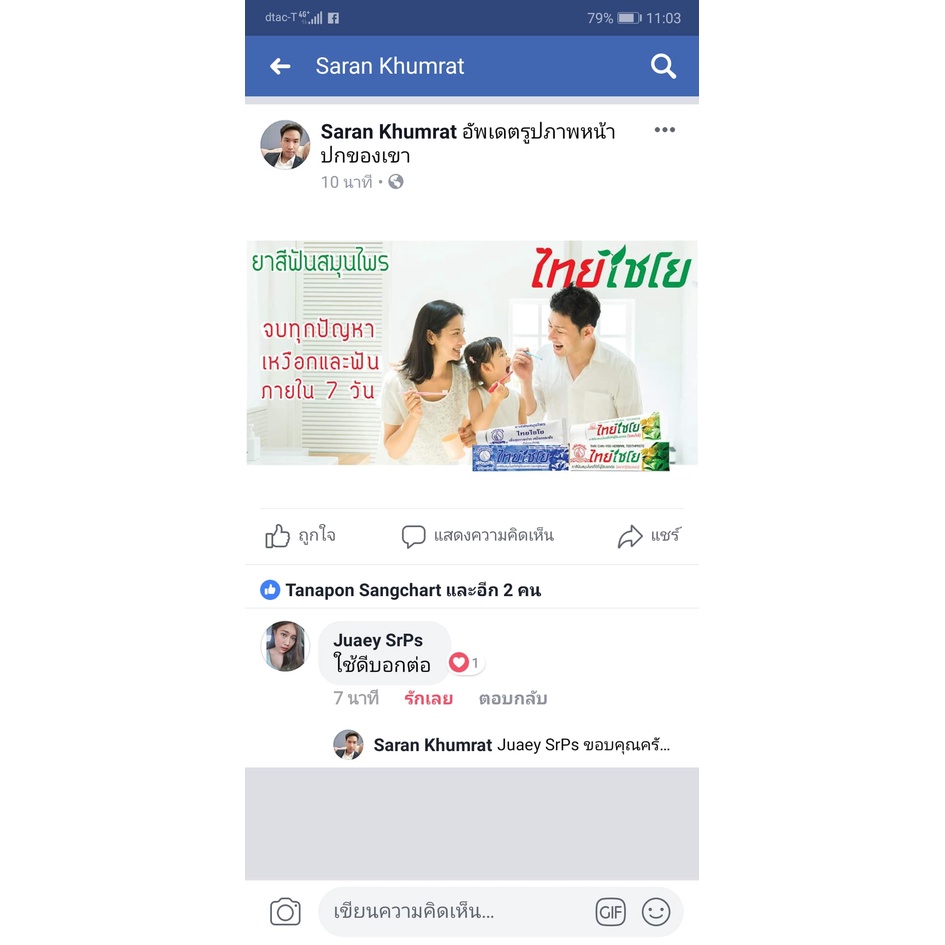Open Saran Khumrat's name link in post
This screenshot has width=945, height=945.
pos(389,131)
